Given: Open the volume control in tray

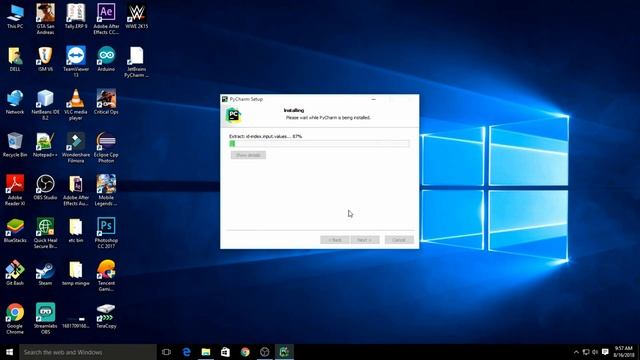Looking at the screenshot, I should [x=595, y=352].
